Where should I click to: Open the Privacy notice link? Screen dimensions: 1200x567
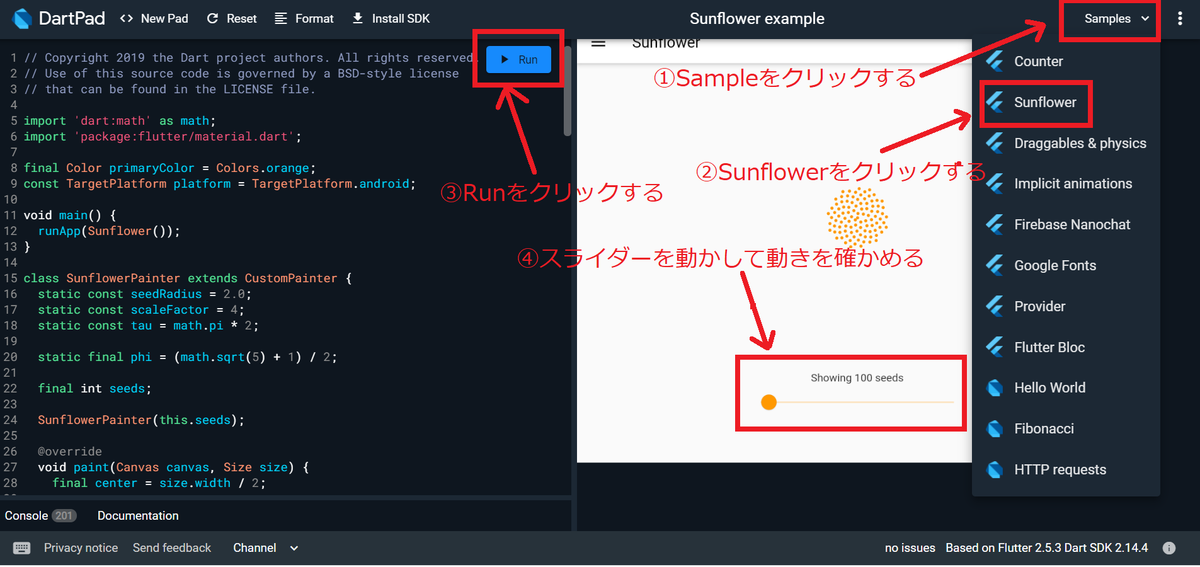pyautogui.click(x=81, y=548)
